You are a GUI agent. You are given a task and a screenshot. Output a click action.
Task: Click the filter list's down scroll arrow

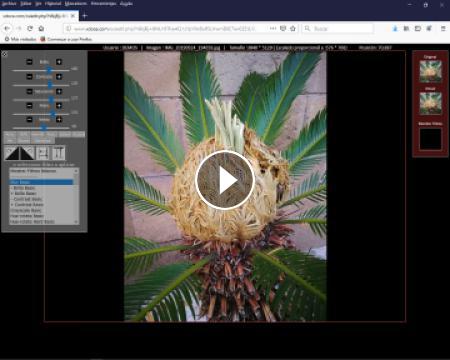76,221
